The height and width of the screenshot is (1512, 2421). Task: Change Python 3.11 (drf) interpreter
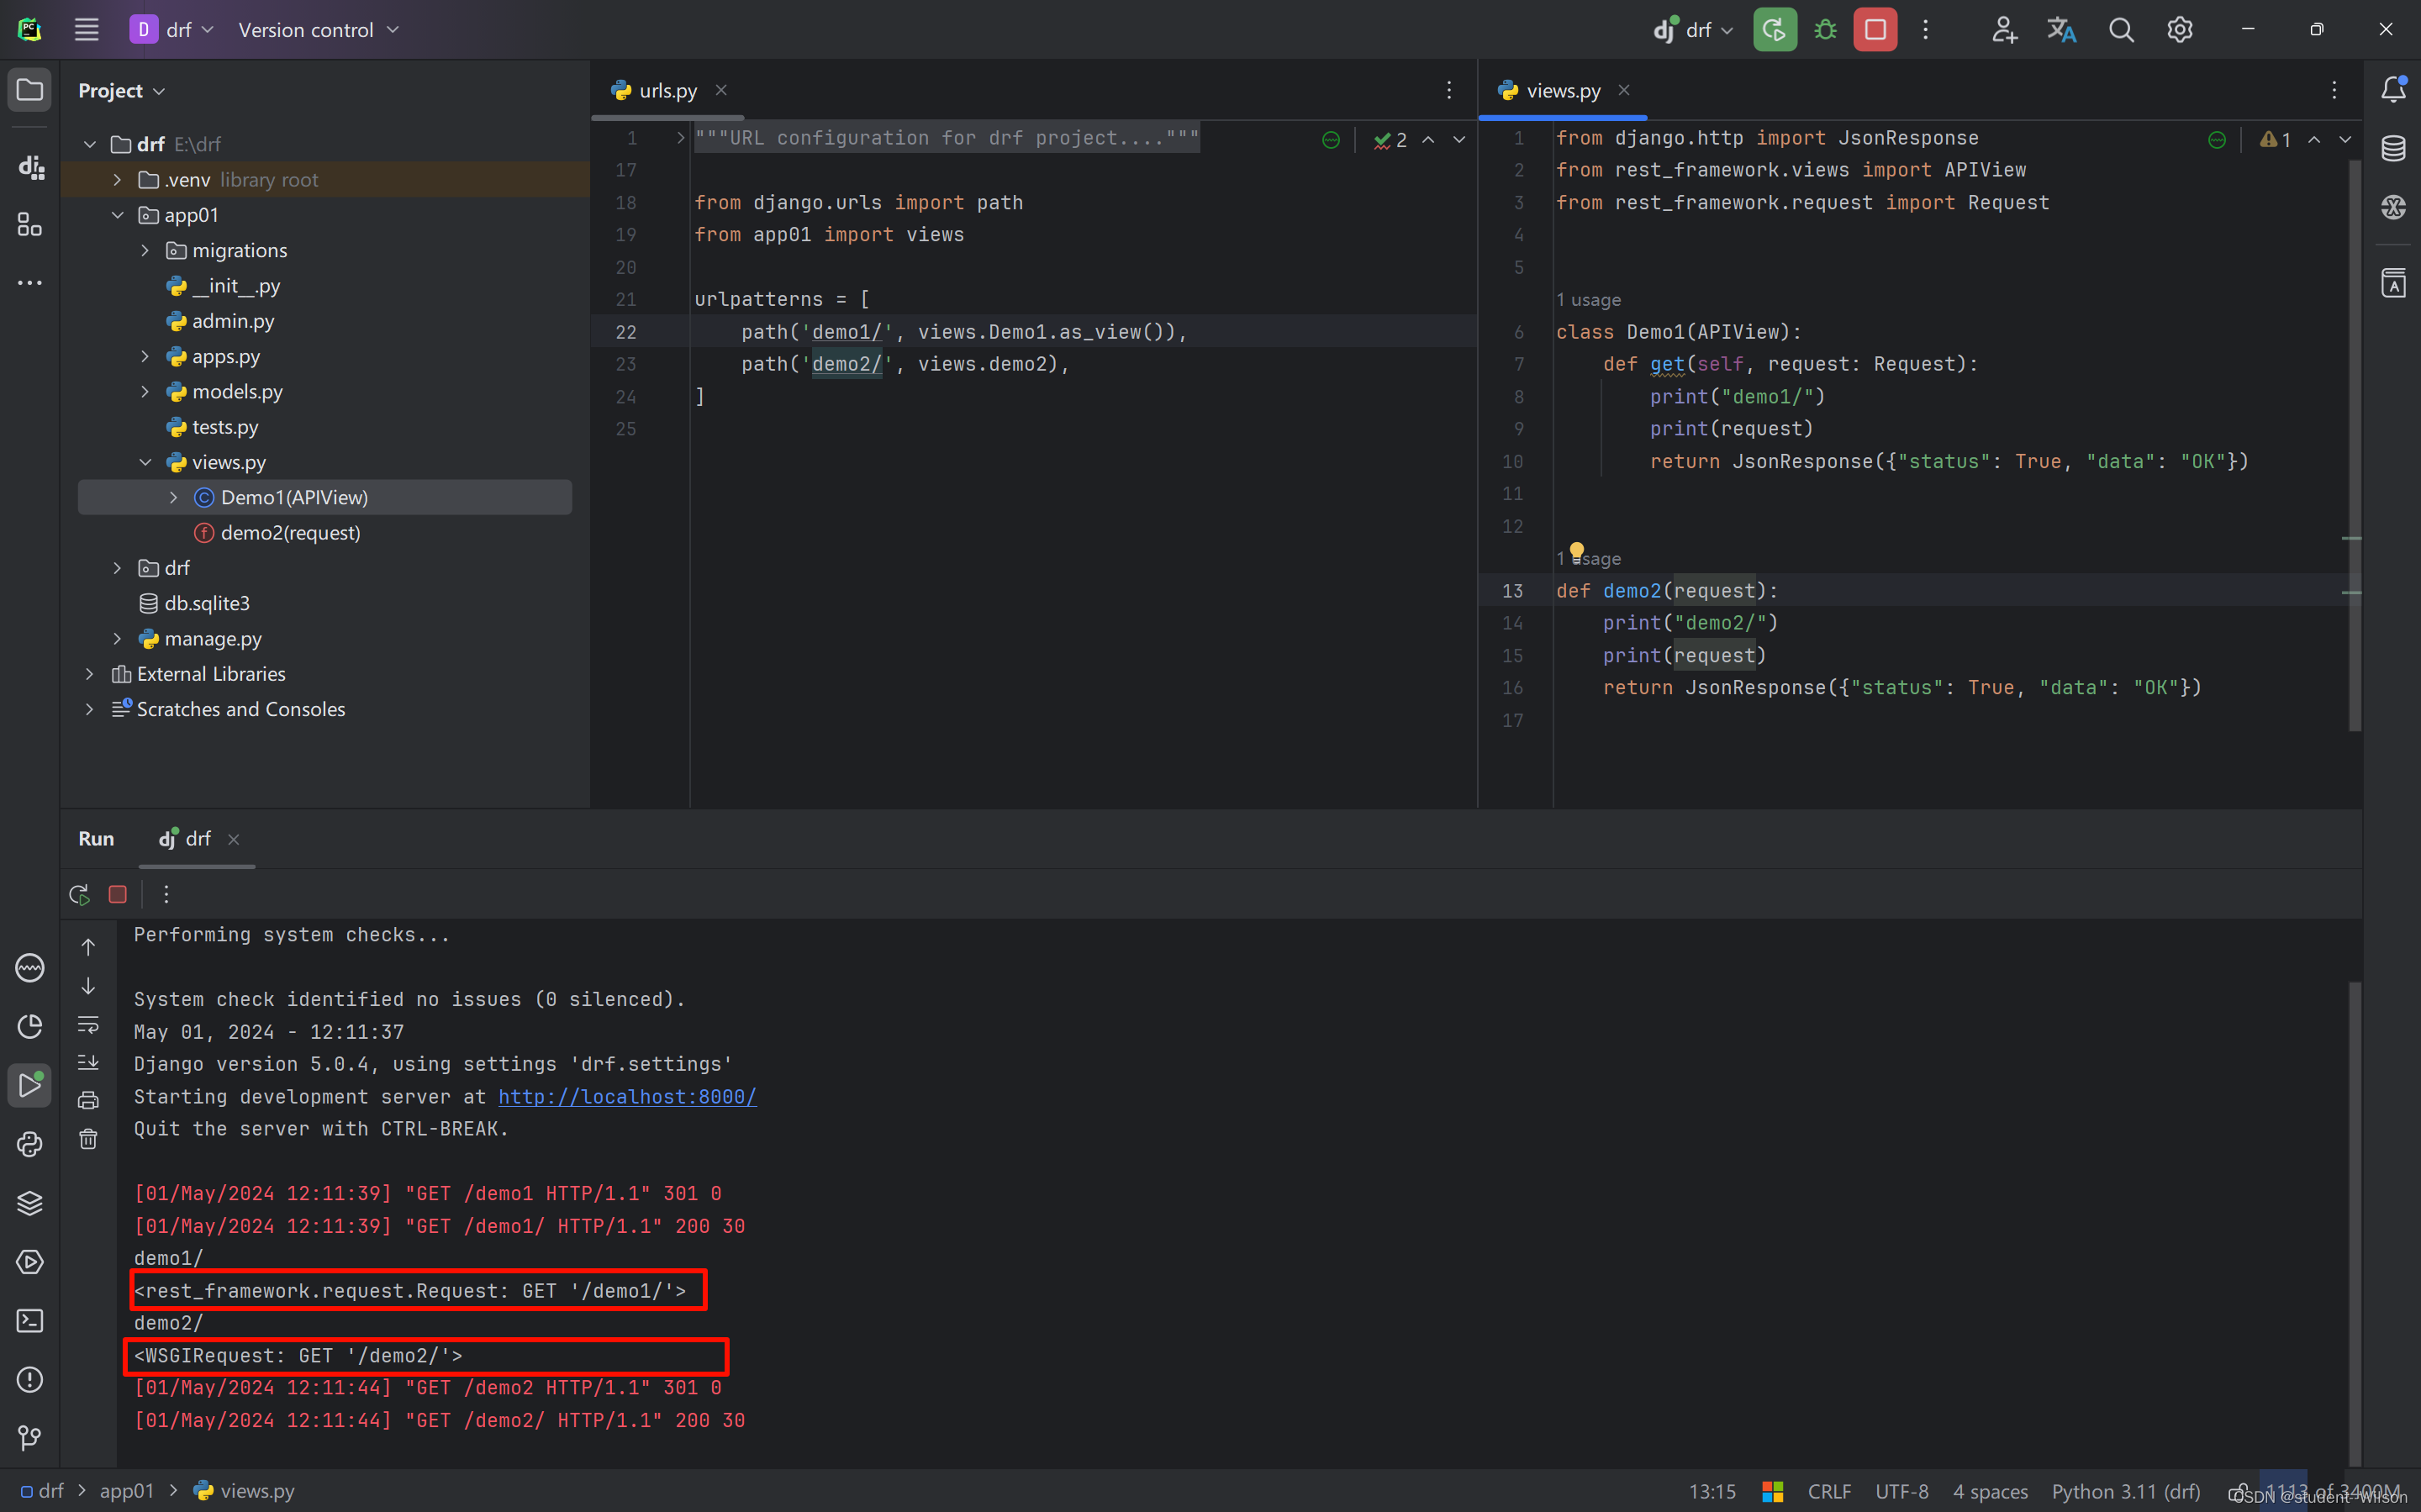click(x=2125, y=1491)
